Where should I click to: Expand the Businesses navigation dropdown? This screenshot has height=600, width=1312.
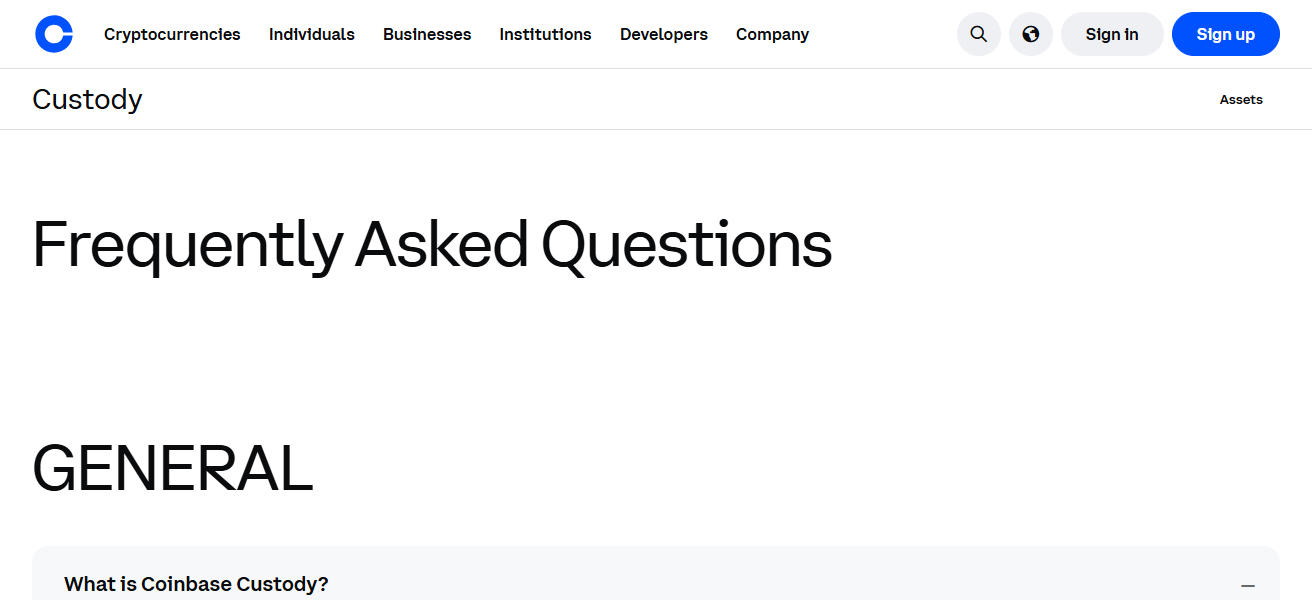pyautogui.click(x=427, y=34)
